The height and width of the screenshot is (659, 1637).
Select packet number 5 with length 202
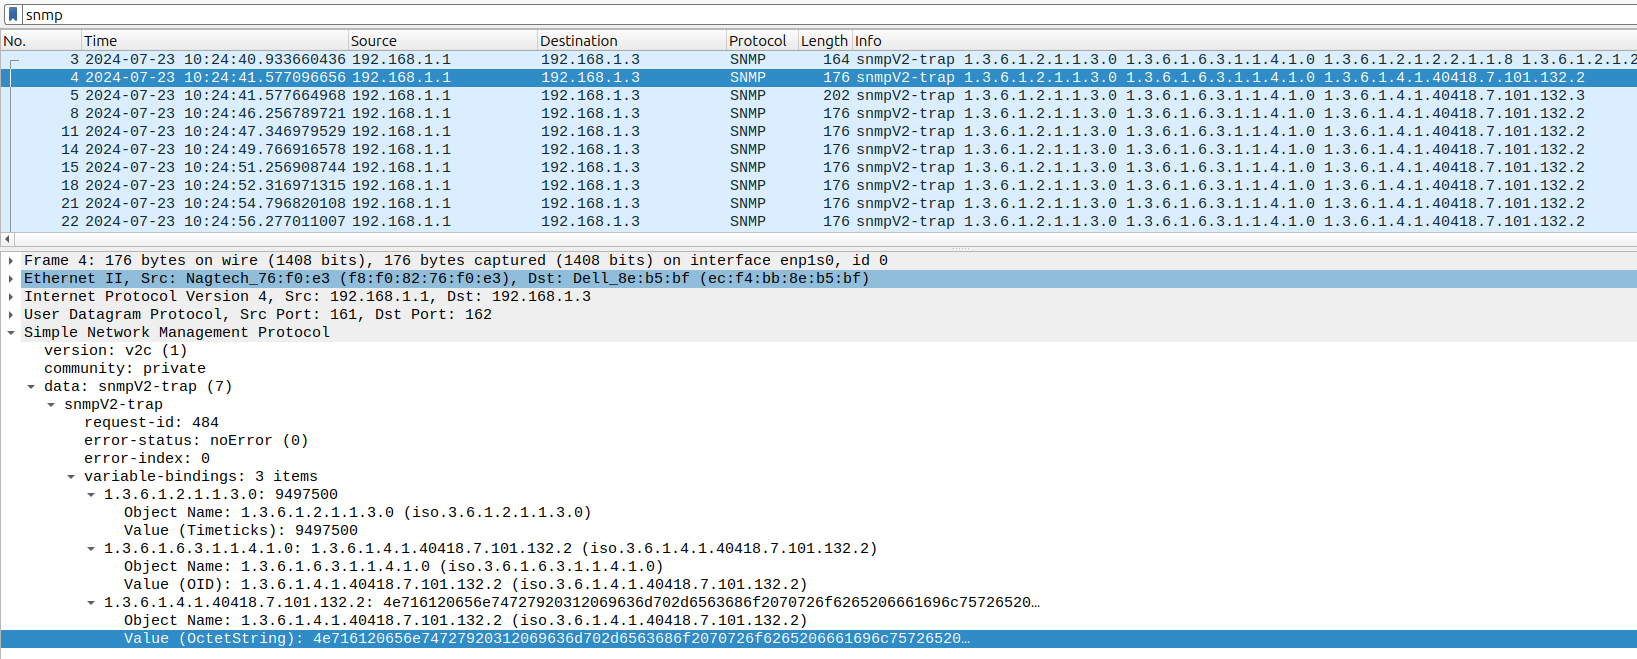point(818,95)
